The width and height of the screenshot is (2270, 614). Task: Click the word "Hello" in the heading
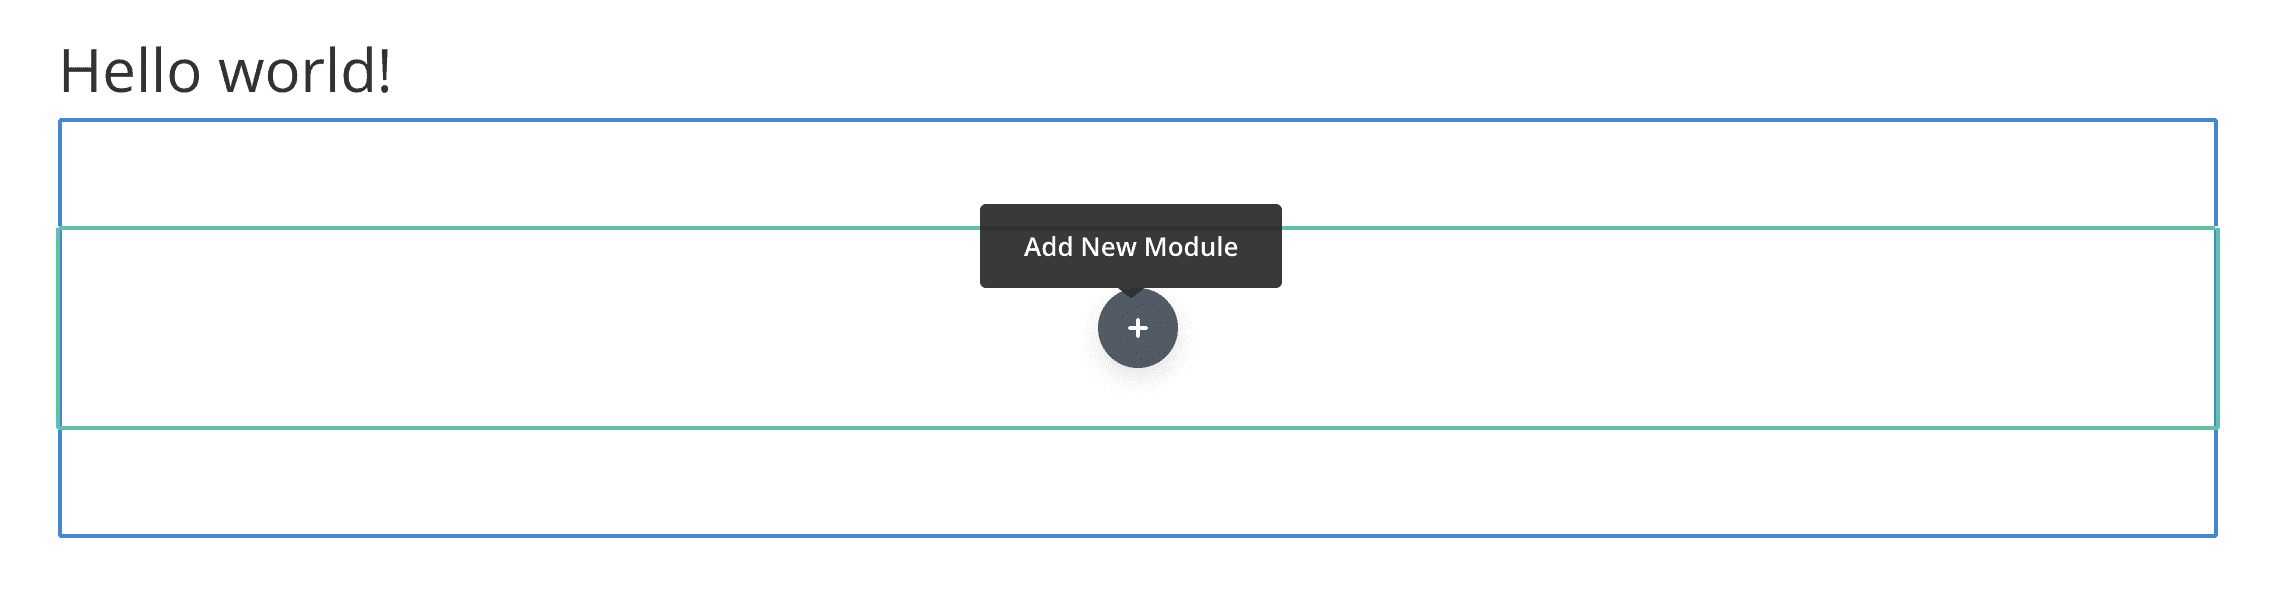[130, 71]
